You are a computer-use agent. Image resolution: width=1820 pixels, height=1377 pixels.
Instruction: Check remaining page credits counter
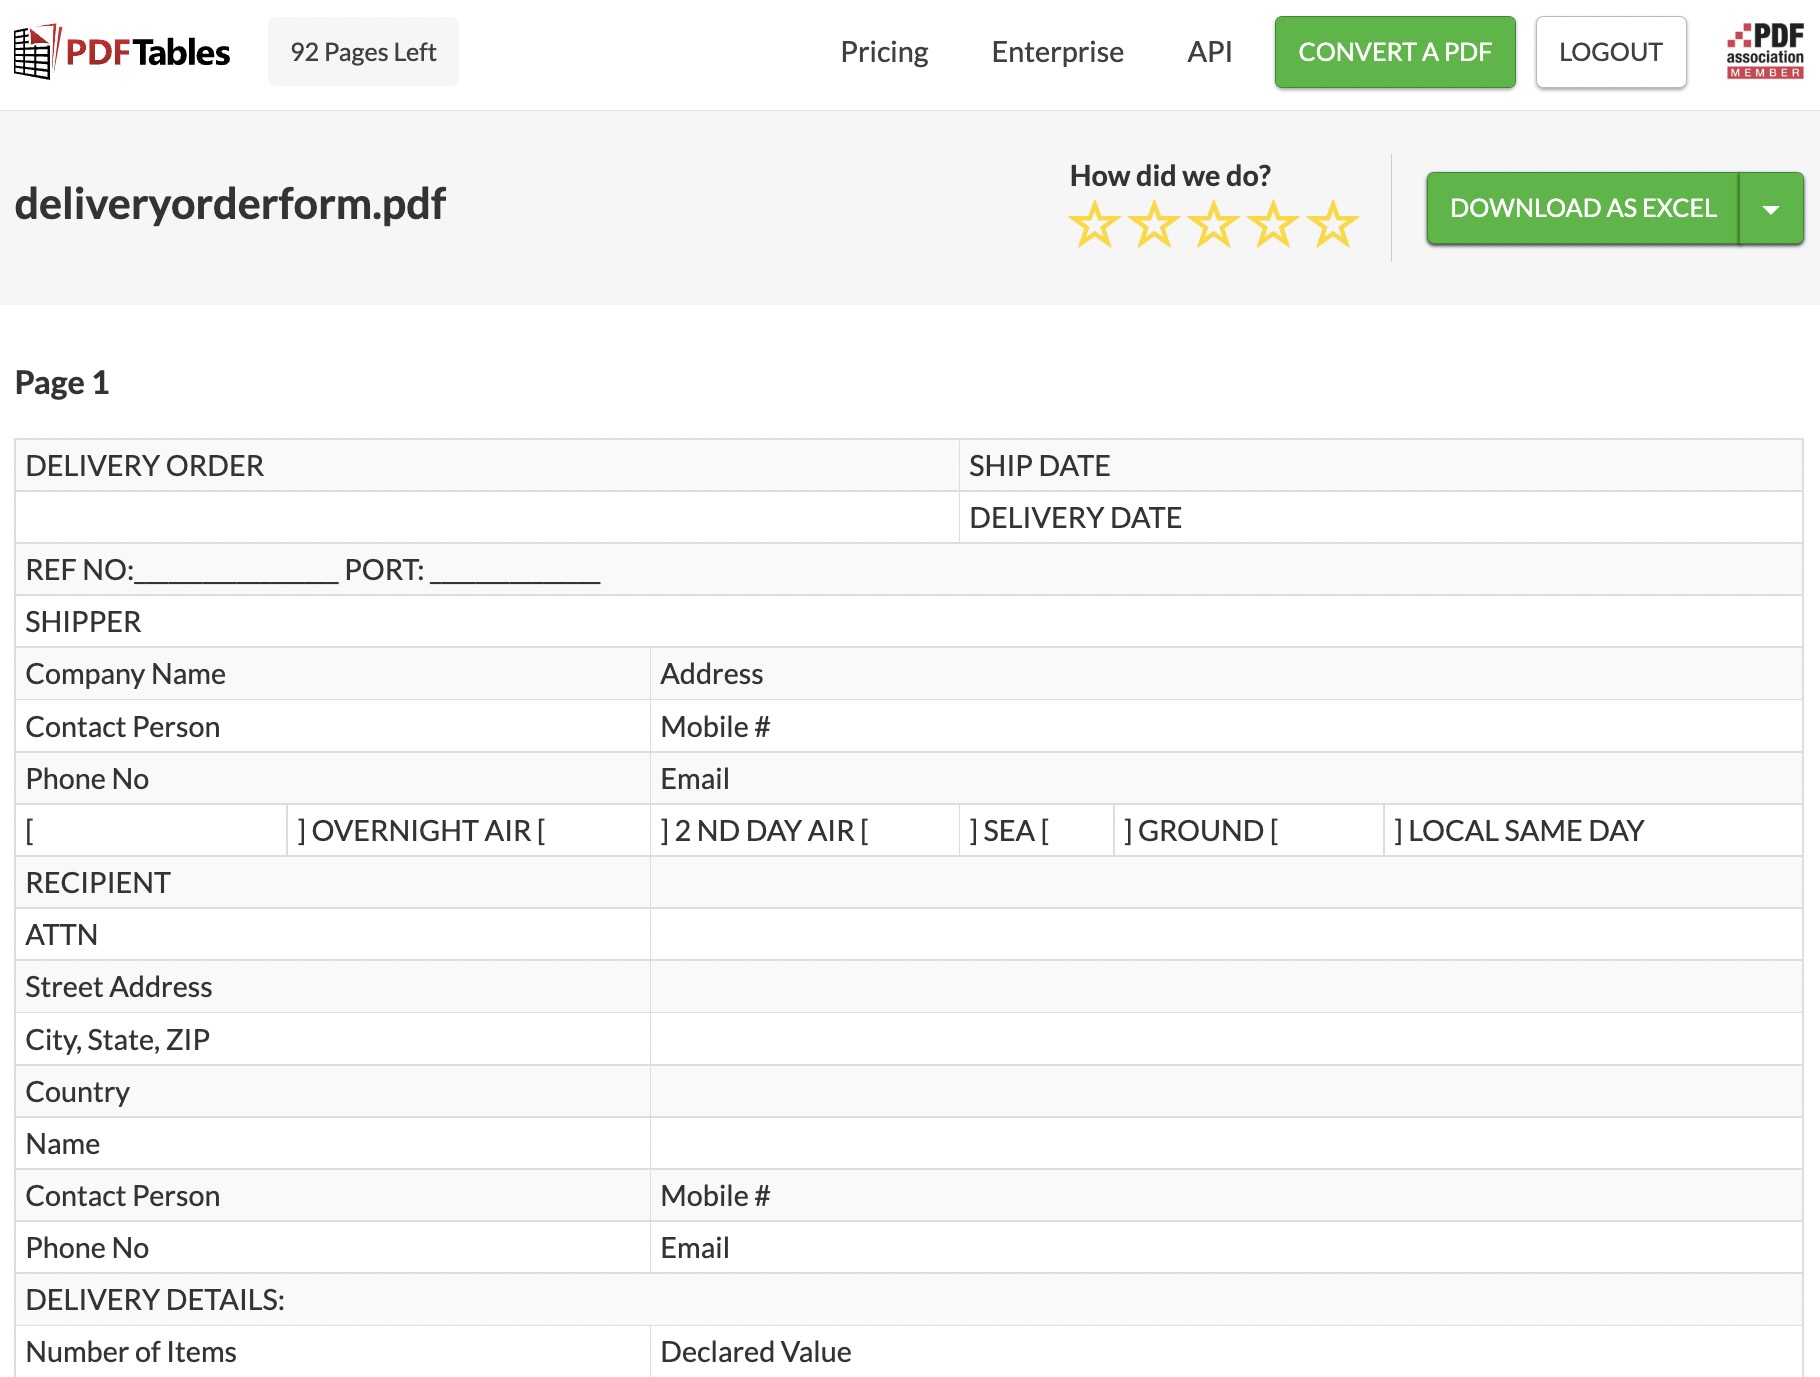pyautogui.click(x=362, y=51)
